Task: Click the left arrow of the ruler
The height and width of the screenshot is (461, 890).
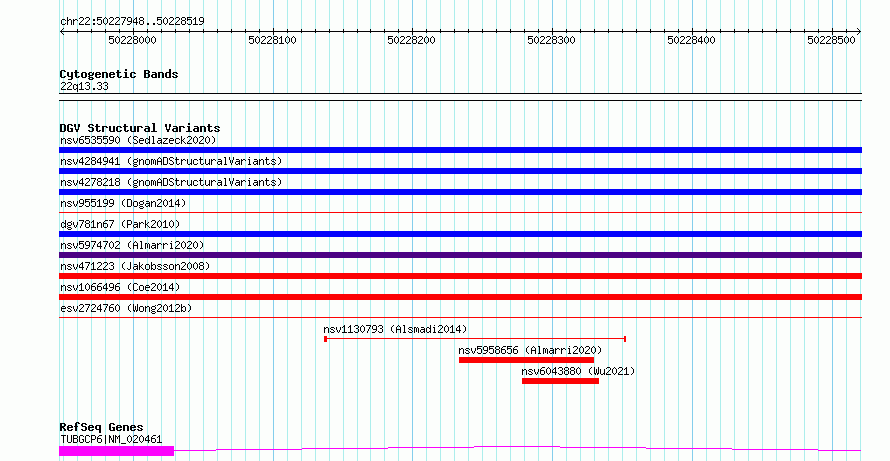Action: pyautogui.click(x=62, y=32)
